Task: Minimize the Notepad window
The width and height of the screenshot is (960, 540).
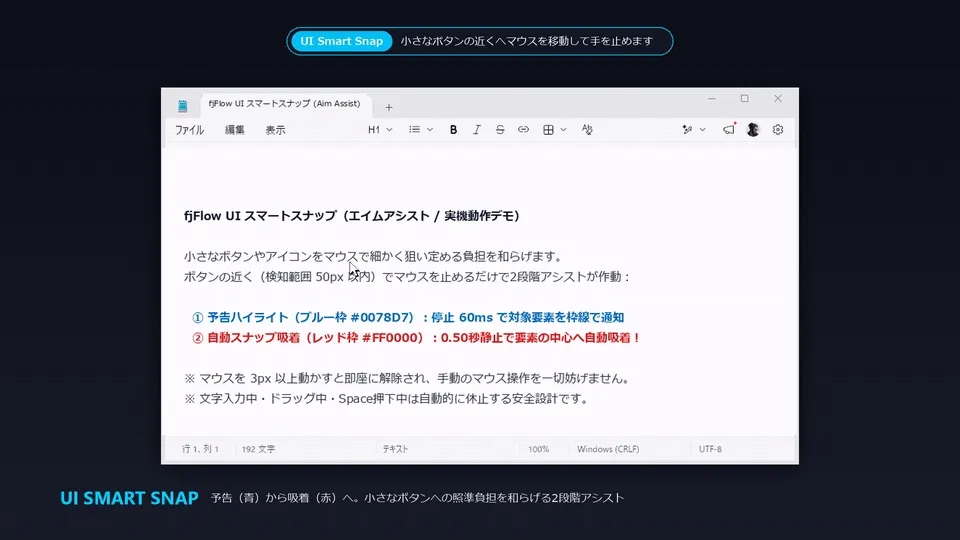Action: tap(711, 99)
